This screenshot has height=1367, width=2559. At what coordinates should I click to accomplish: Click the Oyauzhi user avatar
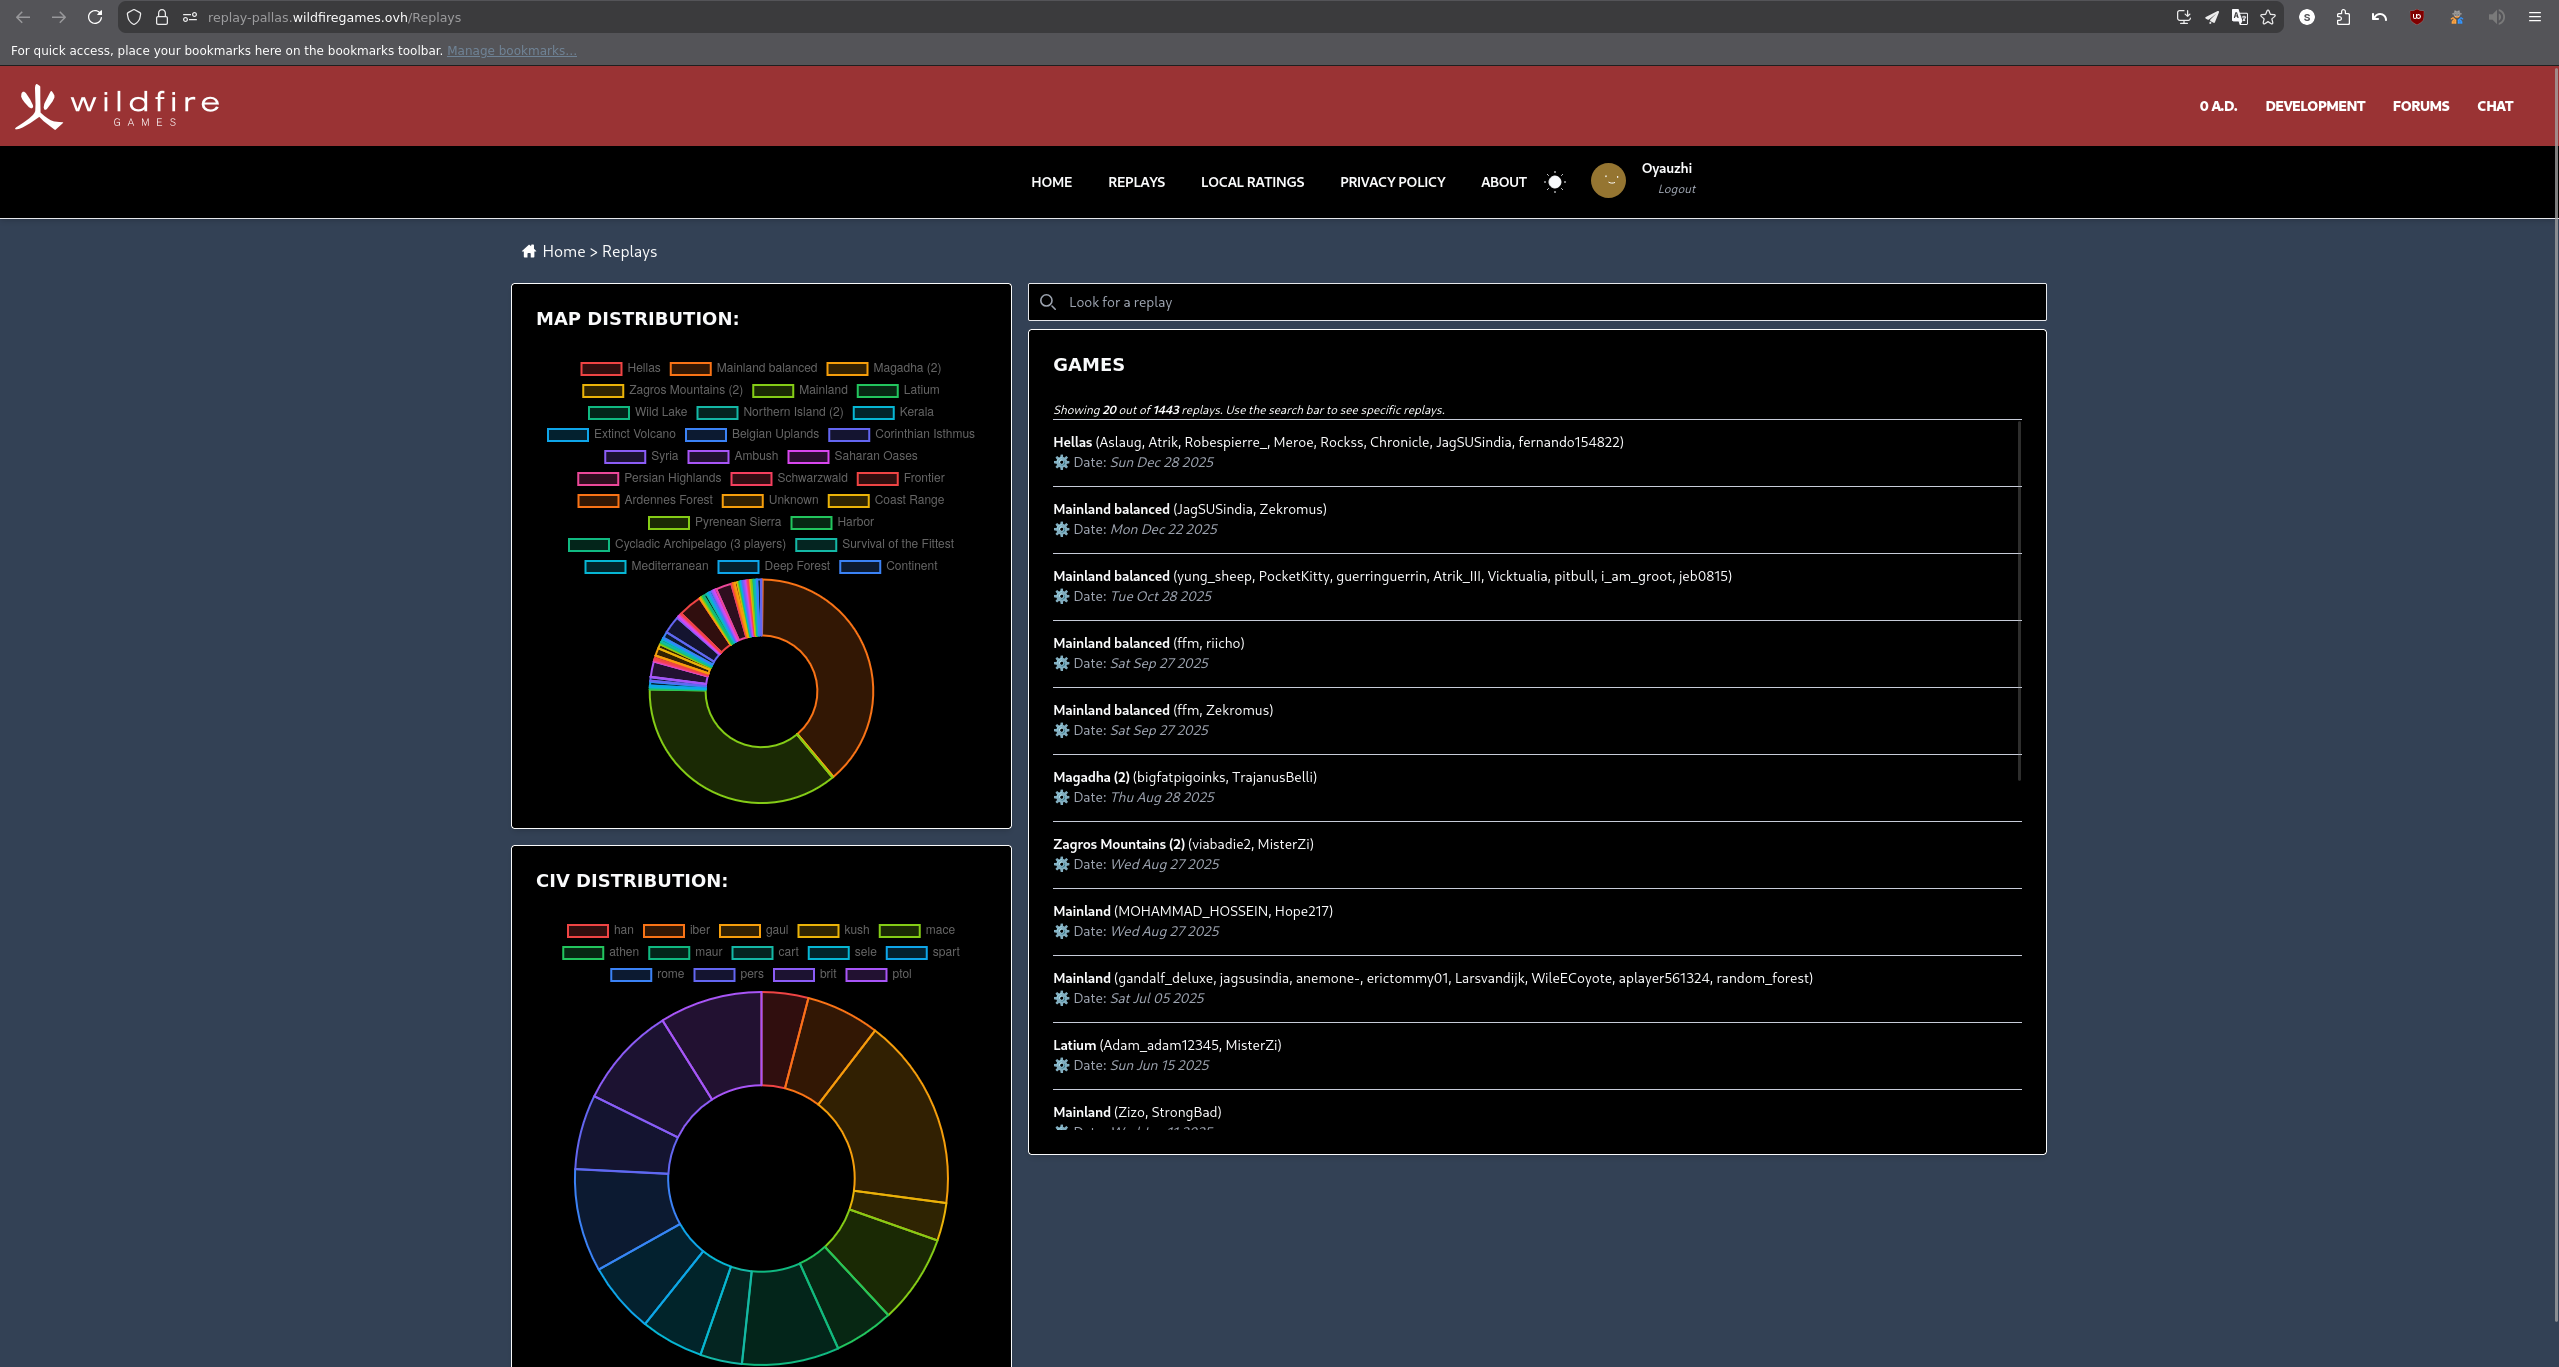[1608, 180]
